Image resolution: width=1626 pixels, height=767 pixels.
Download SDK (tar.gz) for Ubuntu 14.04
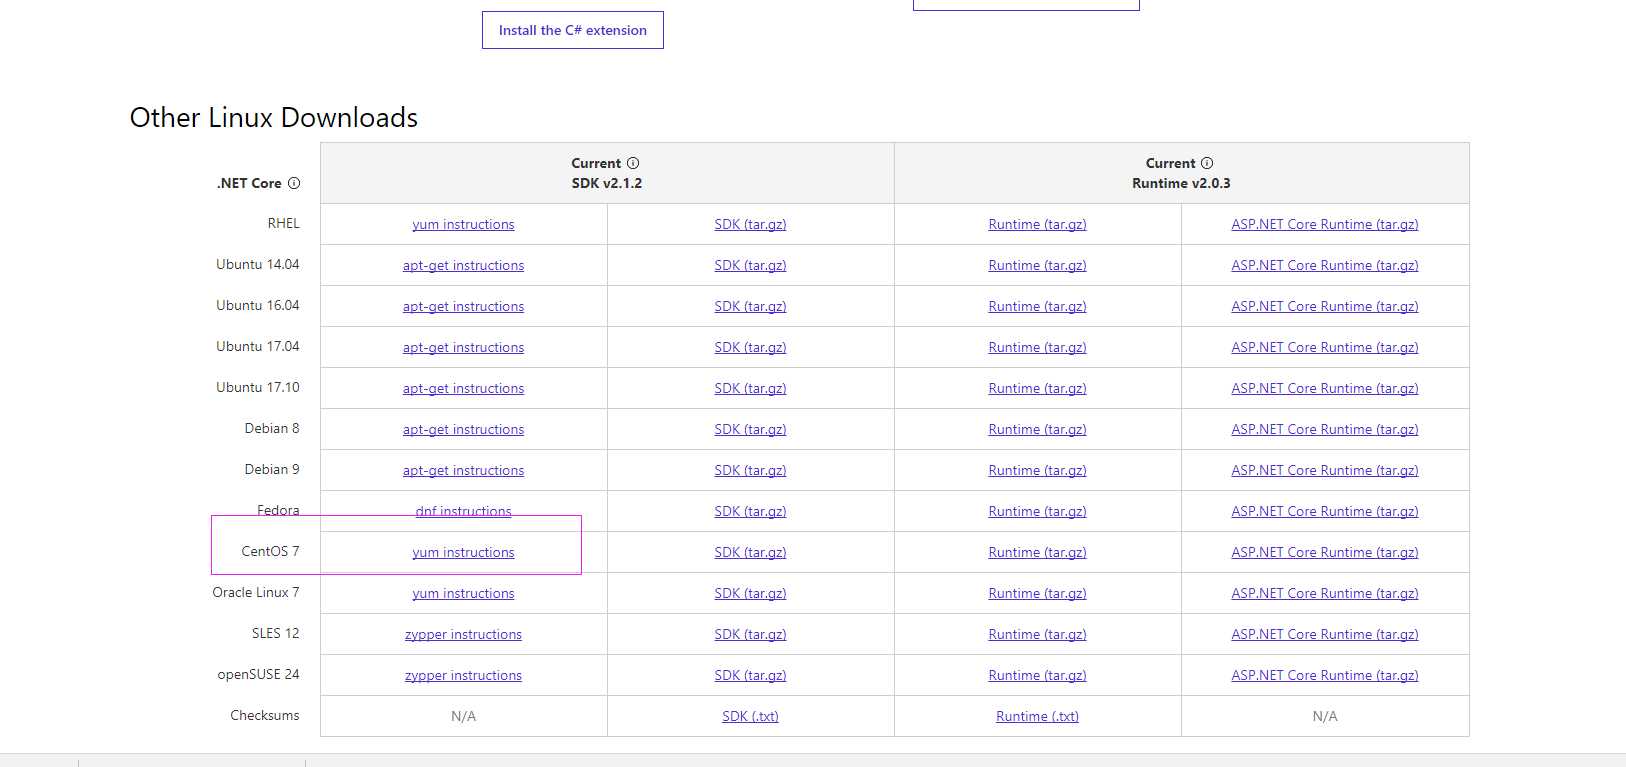pyautogui.click(x=750, y=265)
